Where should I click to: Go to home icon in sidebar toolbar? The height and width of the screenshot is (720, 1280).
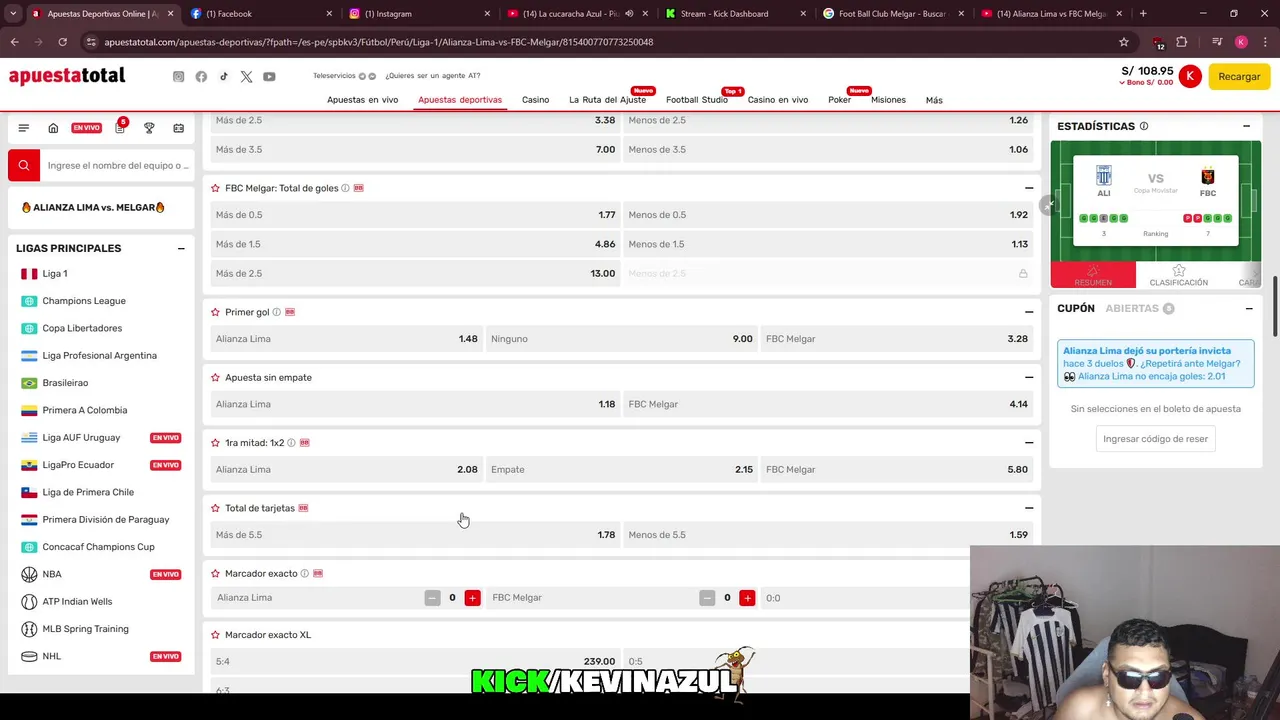coord(53,128)
